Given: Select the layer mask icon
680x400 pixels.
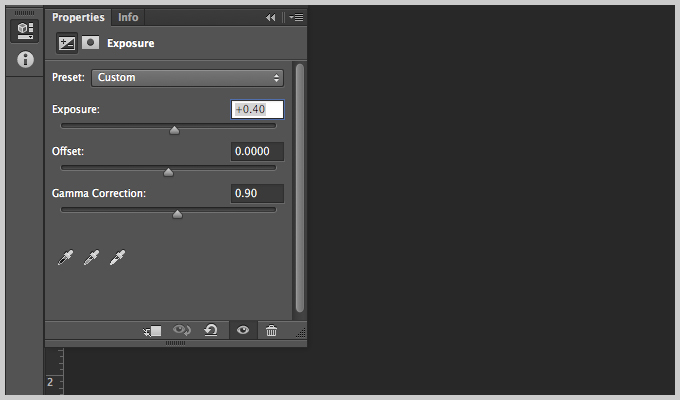Looking at the screenshot, I should pos(91,43).
